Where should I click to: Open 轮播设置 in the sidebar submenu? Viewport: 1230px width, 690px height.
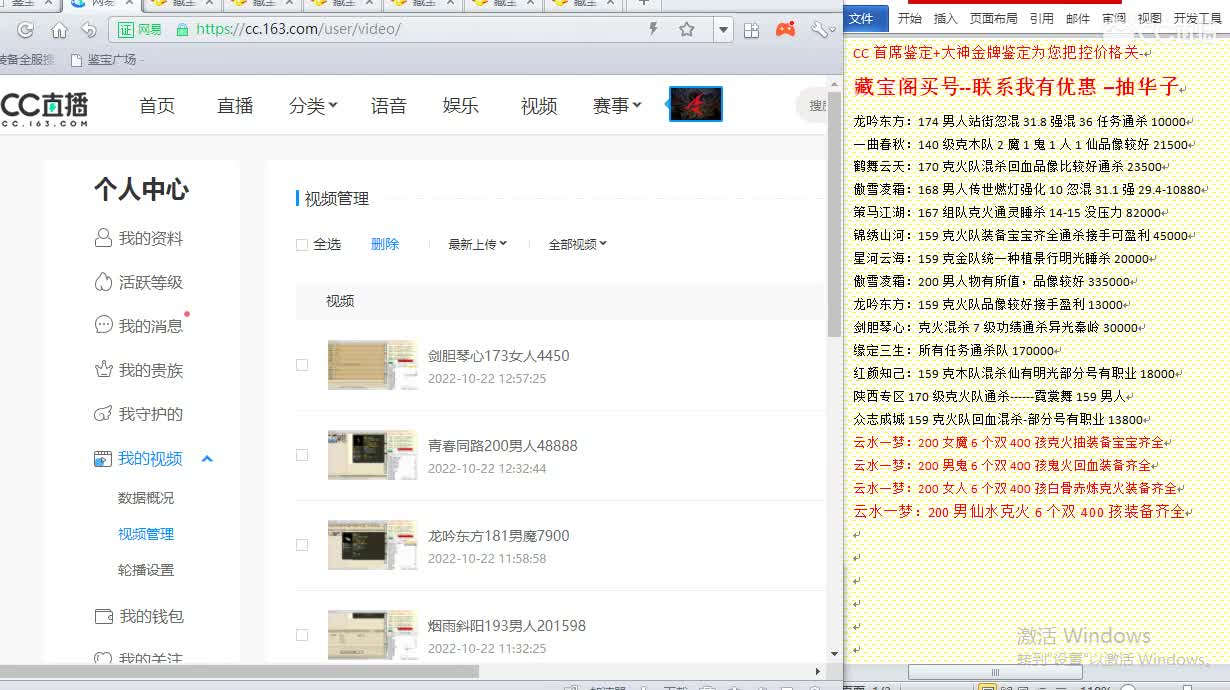(146, 570)
